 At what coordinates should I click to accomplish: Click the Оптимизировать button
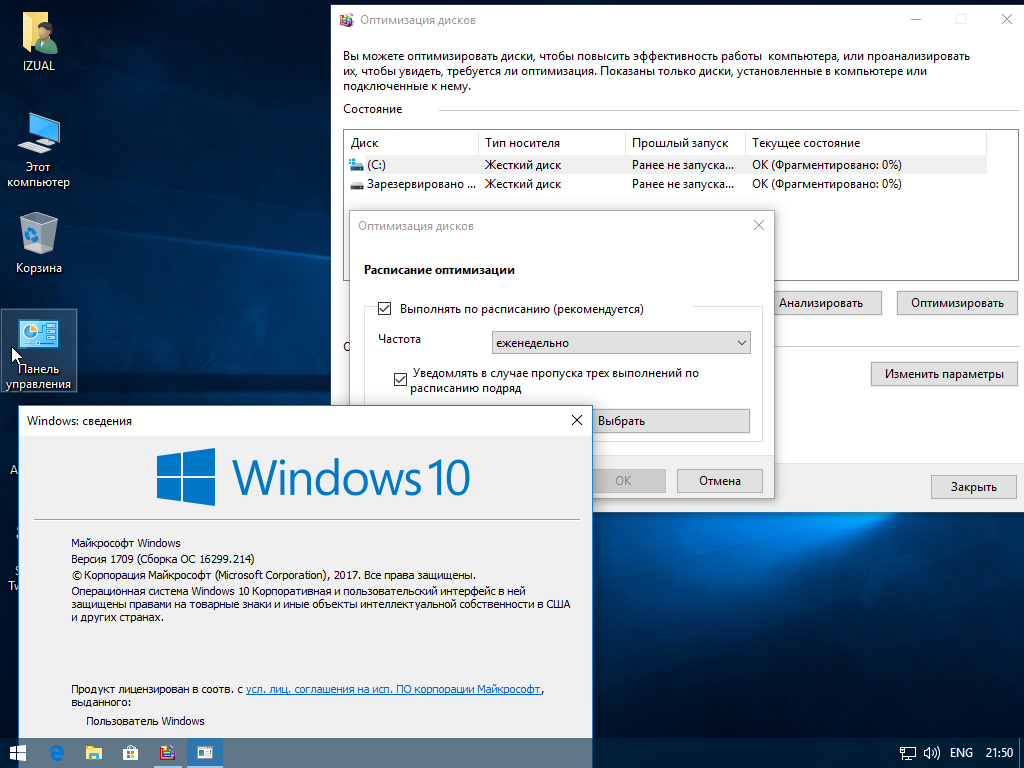pyautogui.click(x=957, y=303)
